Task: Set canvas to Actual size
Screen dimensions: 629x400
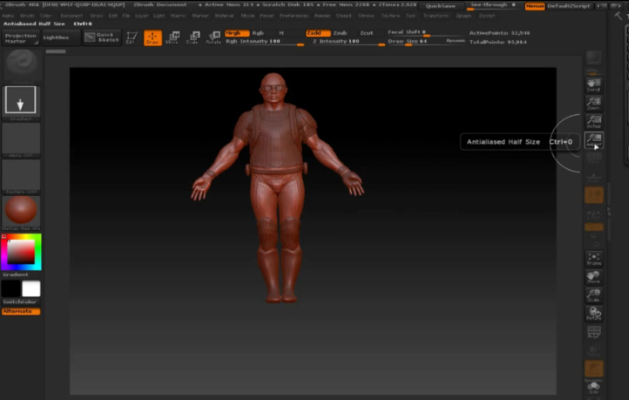Action: (594, 122)
